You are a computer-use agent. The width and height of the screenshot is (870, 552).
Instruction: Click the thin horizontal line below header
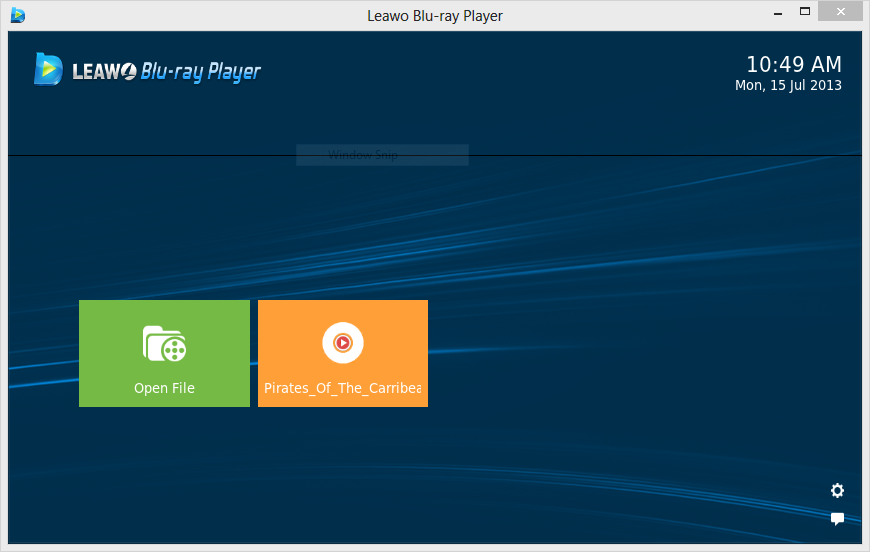435,156
